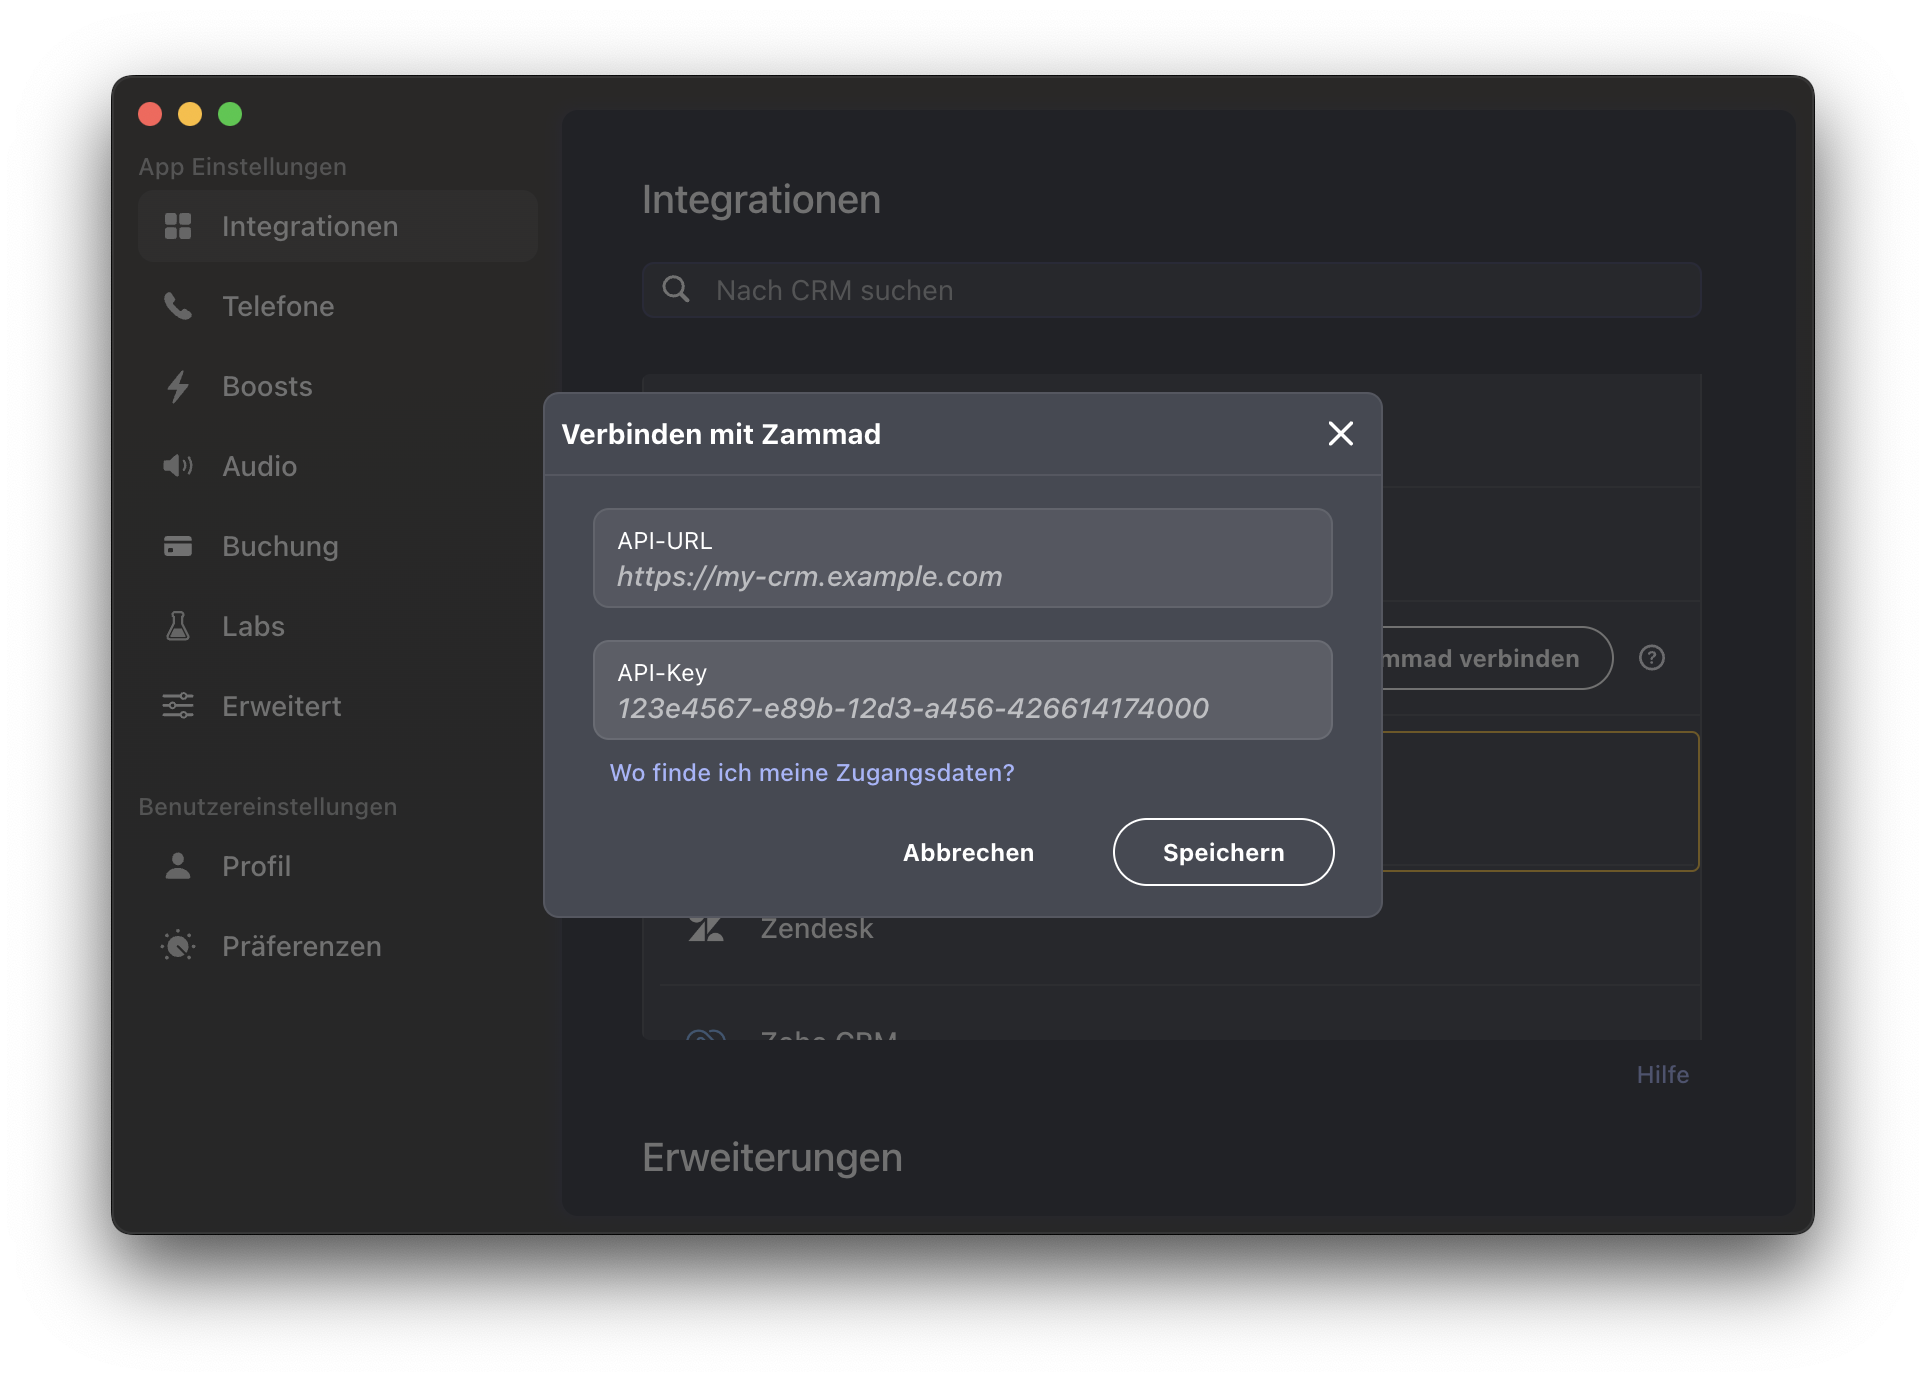Click the Boosts lightning bolt icon
The image size is (1926, 1382).
(x=178, y=386)
